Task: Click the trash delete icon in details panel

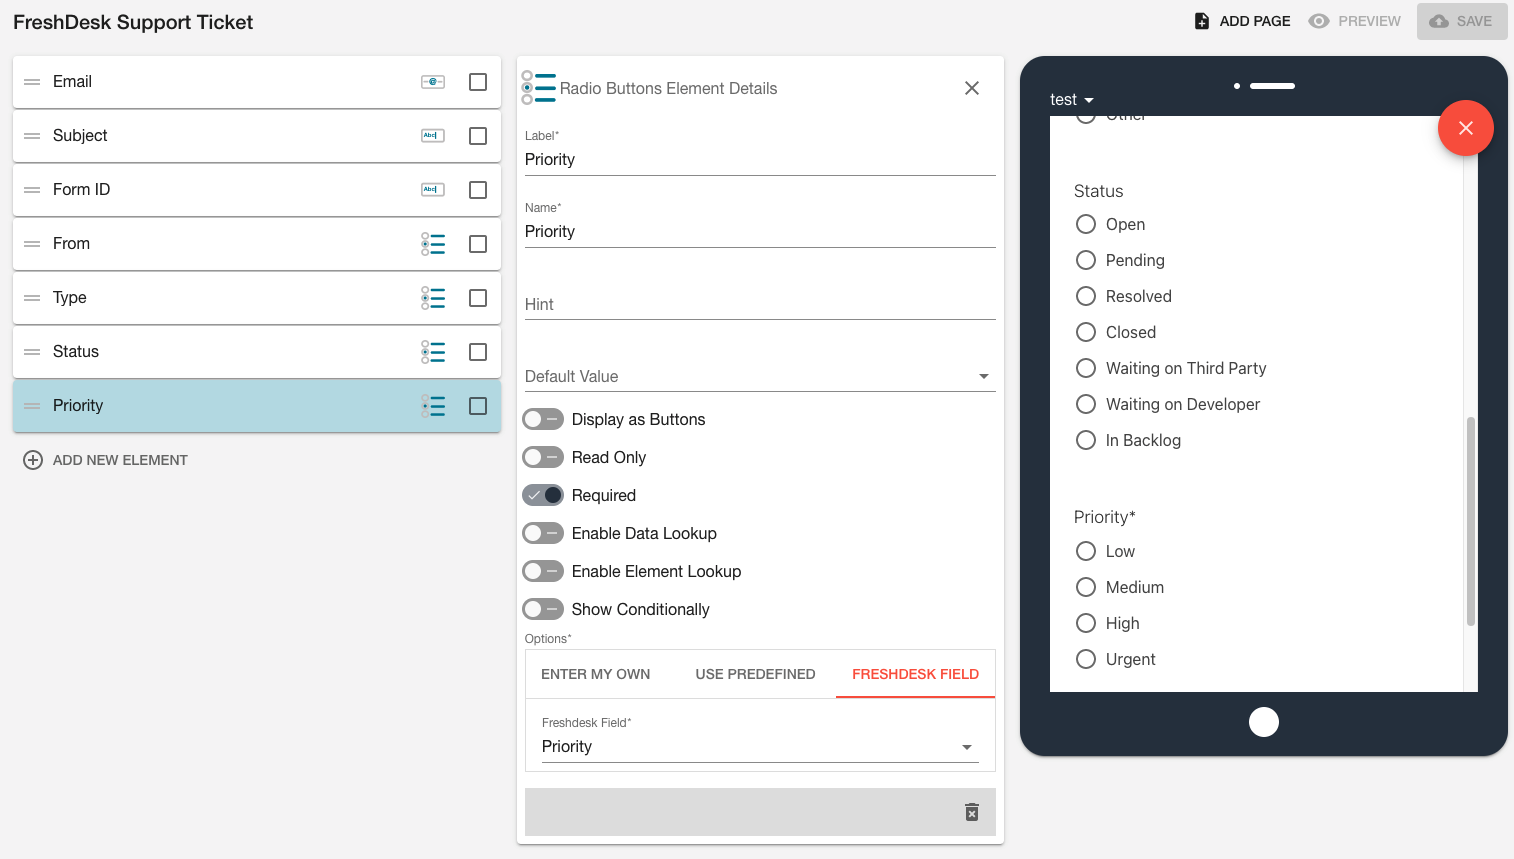Action: click(972, 812)
